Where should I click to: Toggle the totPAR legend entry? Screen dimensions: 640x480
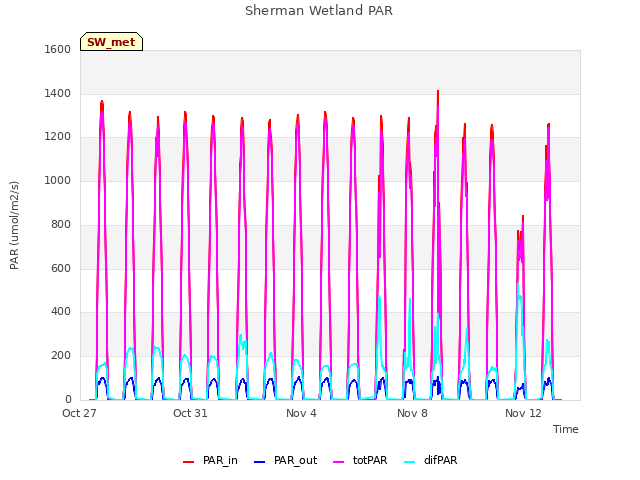(360, 460)
